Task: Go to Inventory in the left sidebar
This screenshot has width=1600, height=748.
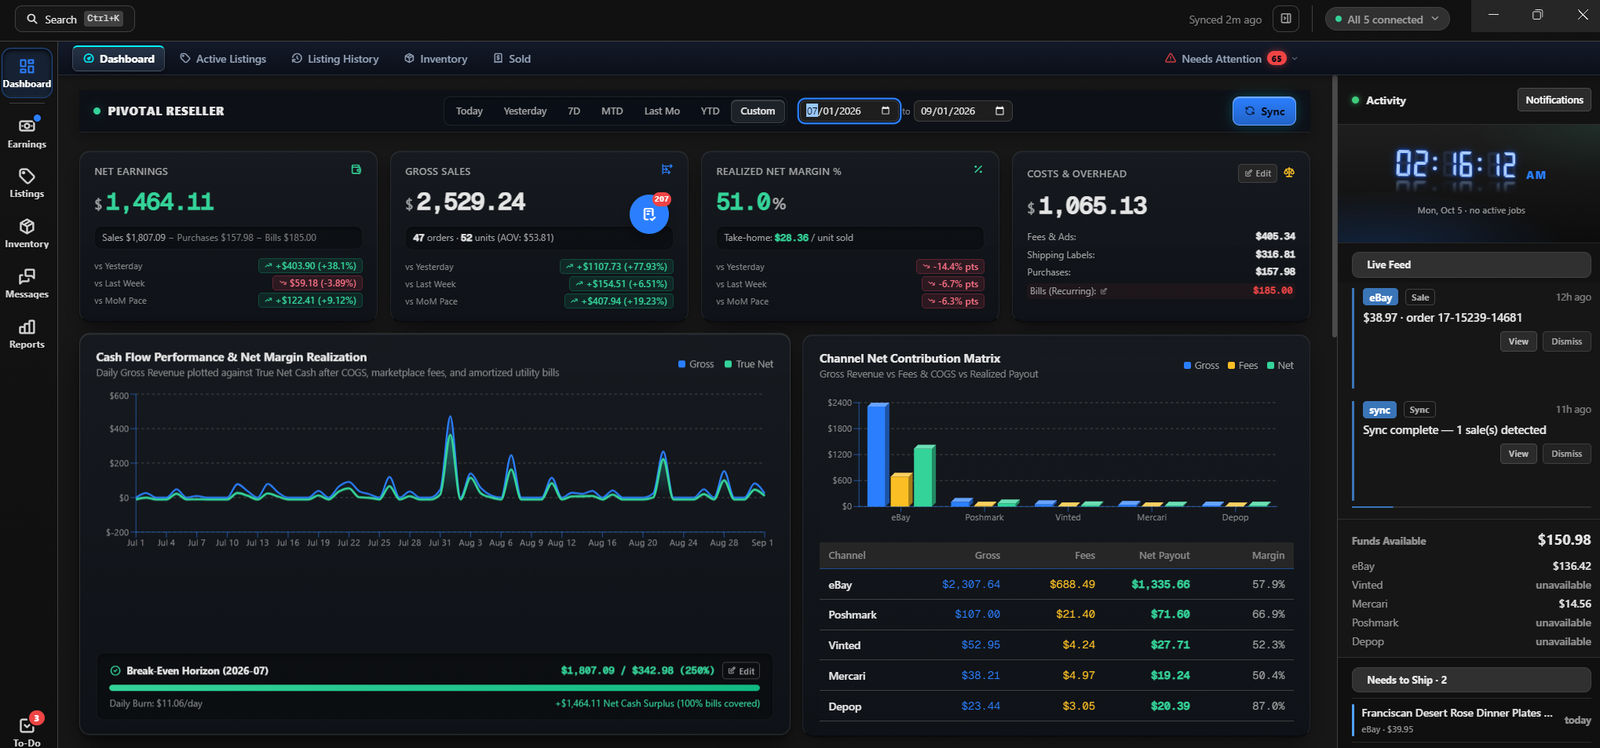Action: (x=27, y=233)
